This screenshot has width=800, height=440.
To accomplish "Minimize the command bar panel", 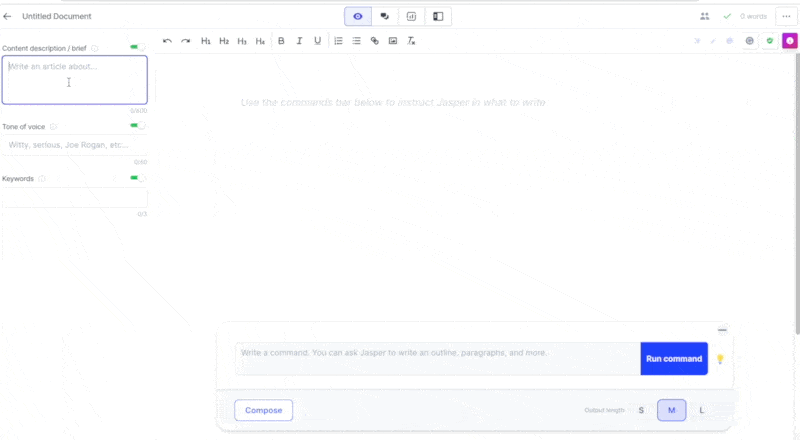I will pyautogui.click(x=722, y=330).
